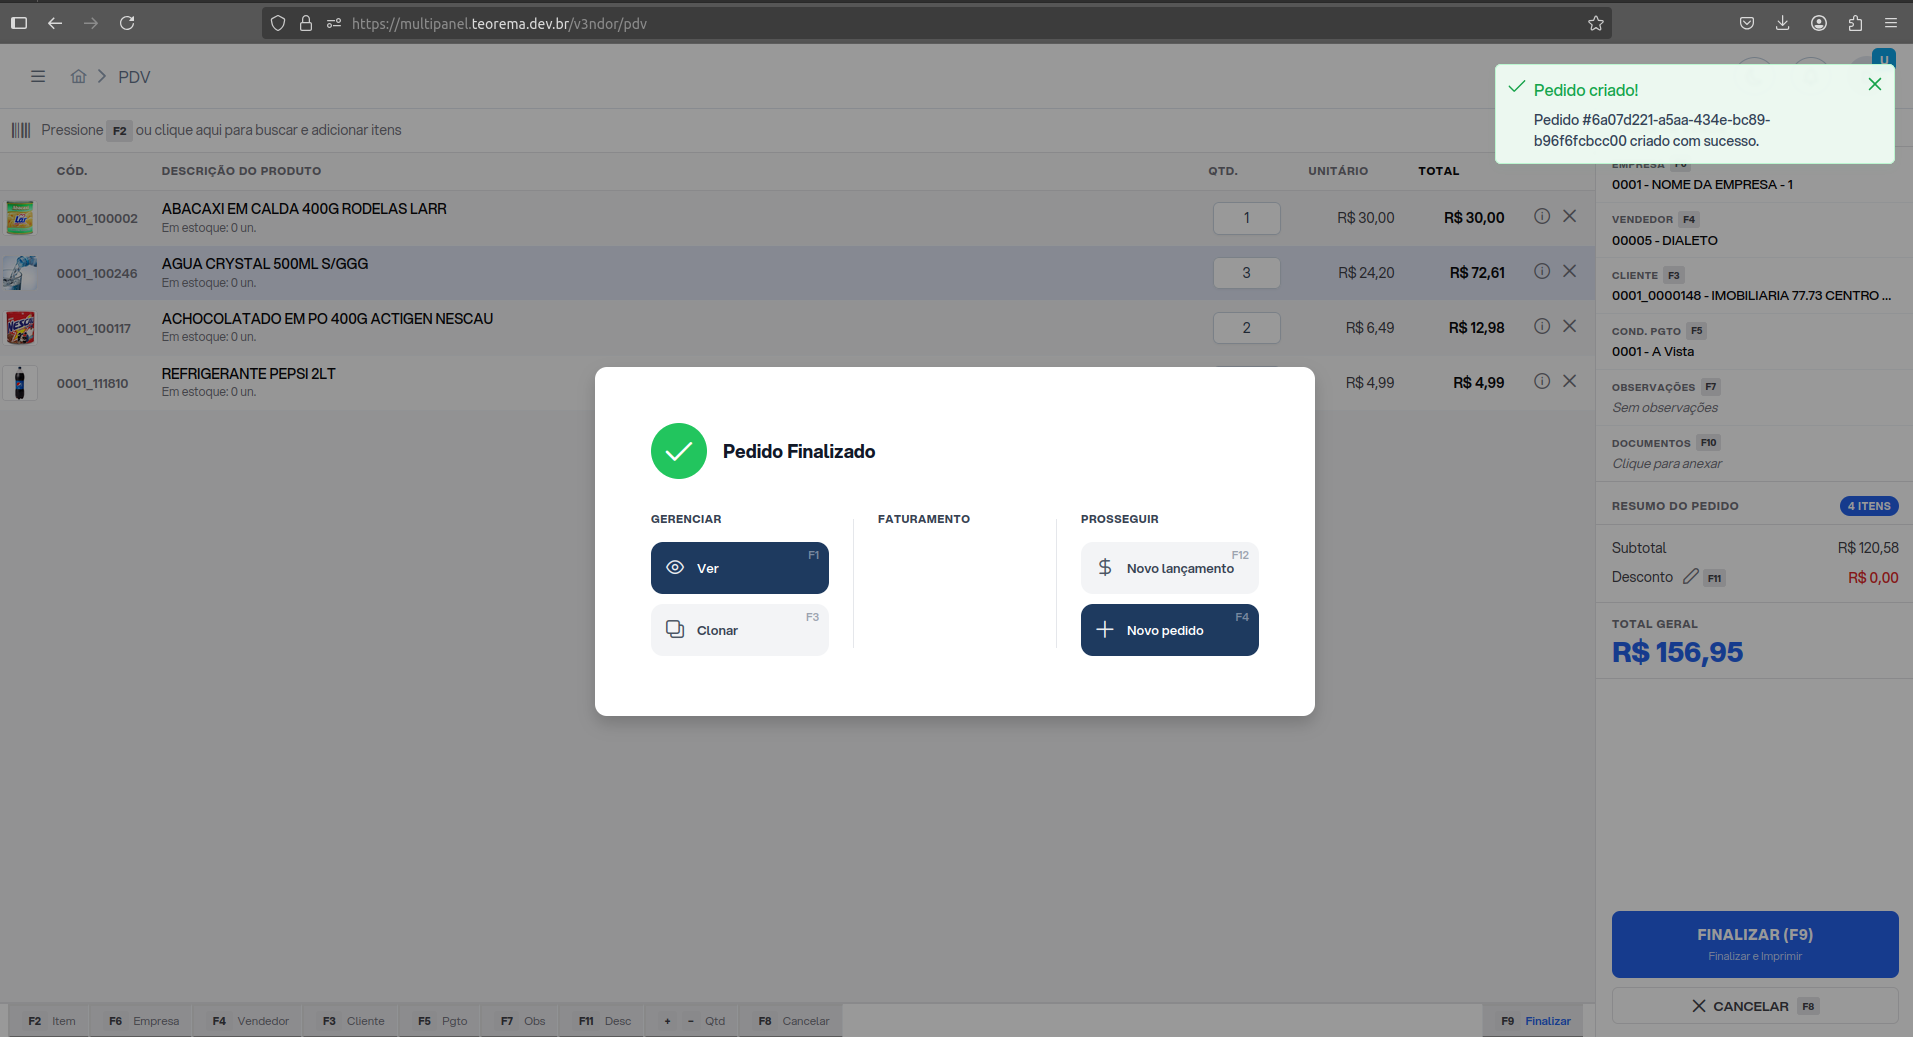
Task: Click the 4 ITENS badge
Action: pos(1869,506)
